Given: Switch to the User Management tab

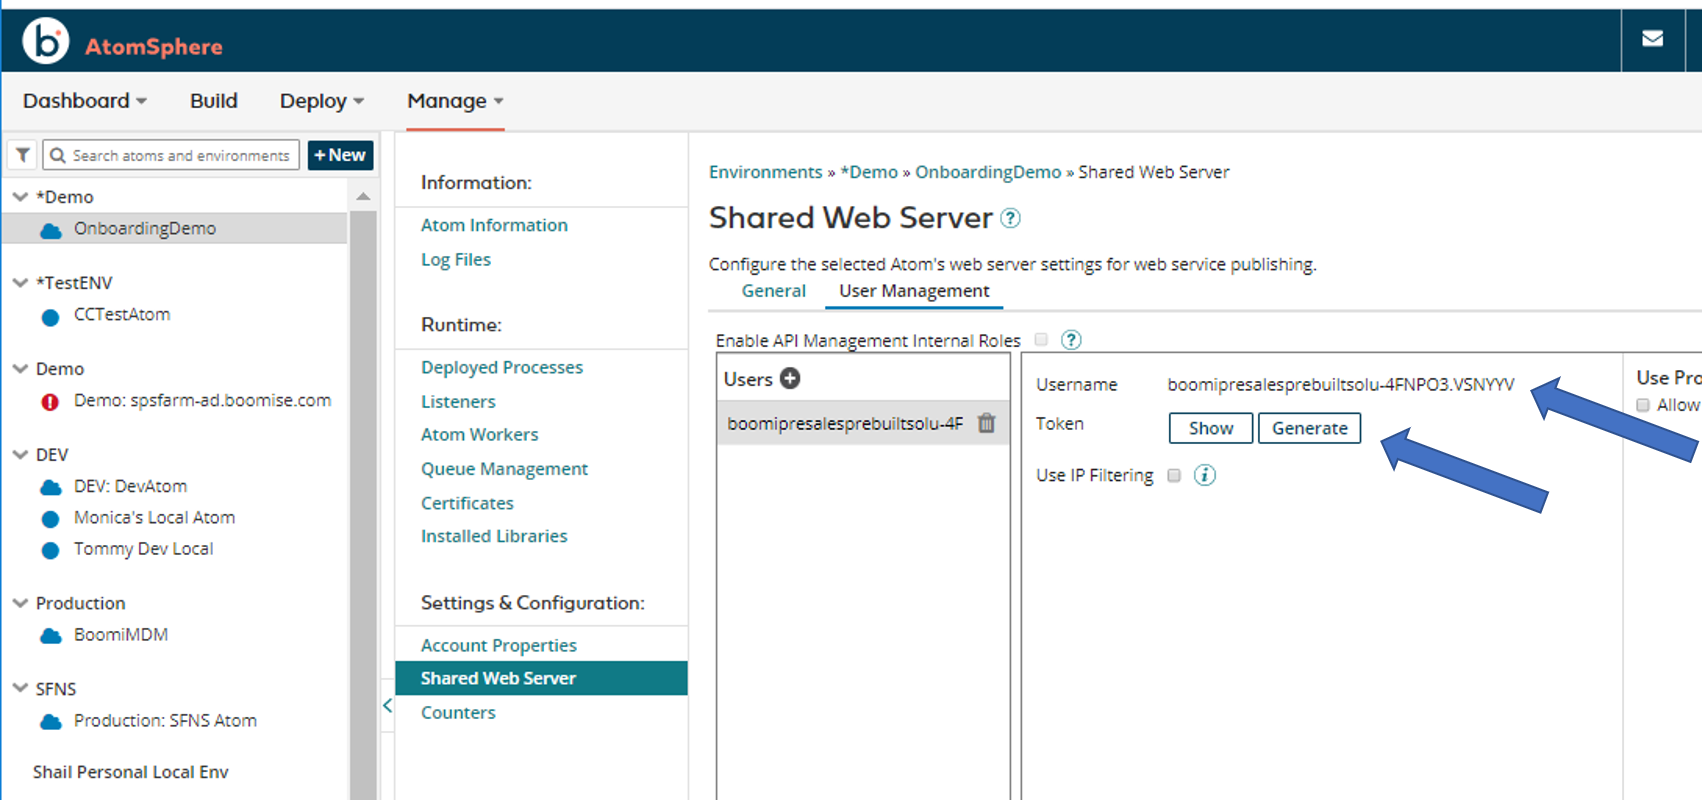Looking at the screenshot, I should 914,291.
